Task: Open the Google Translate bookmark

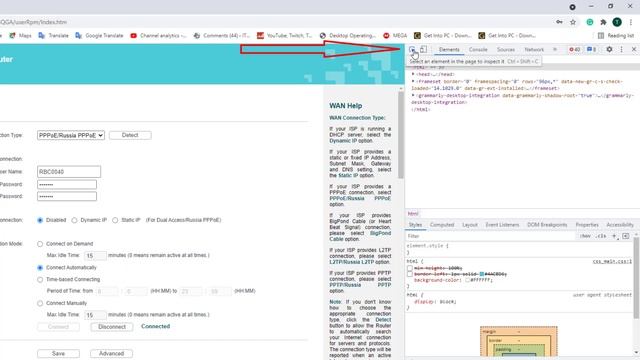Action: 99,36
